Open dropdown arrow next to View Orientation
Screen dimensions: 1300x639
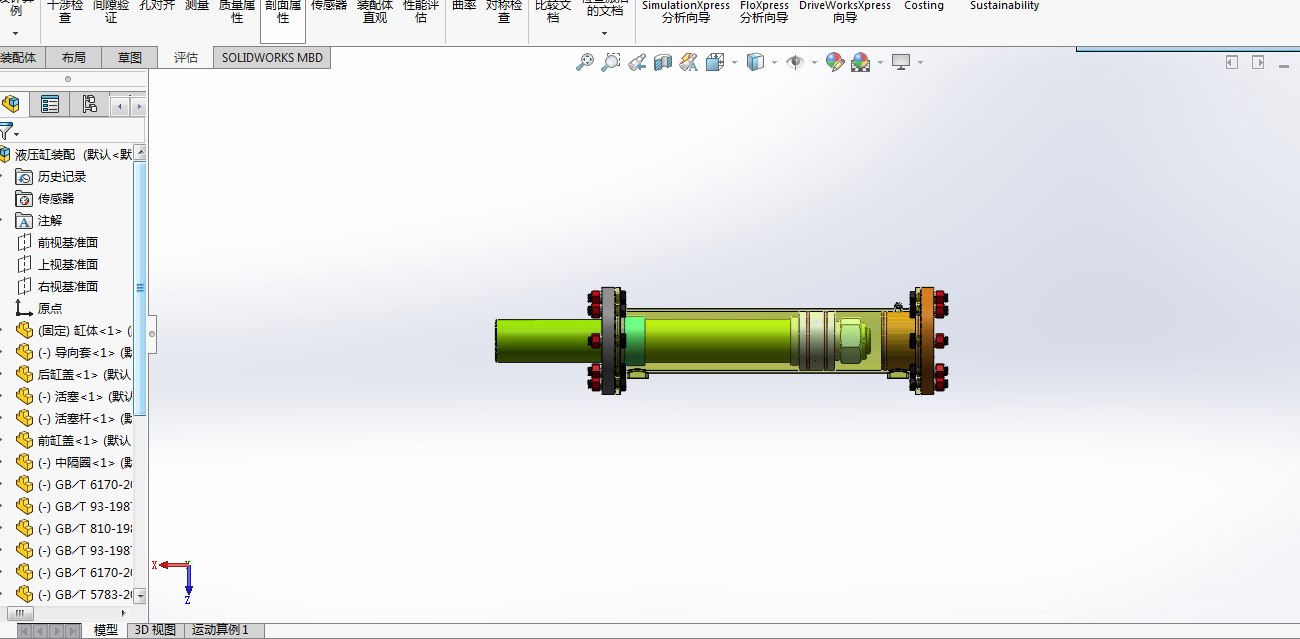tap(734, 62)
